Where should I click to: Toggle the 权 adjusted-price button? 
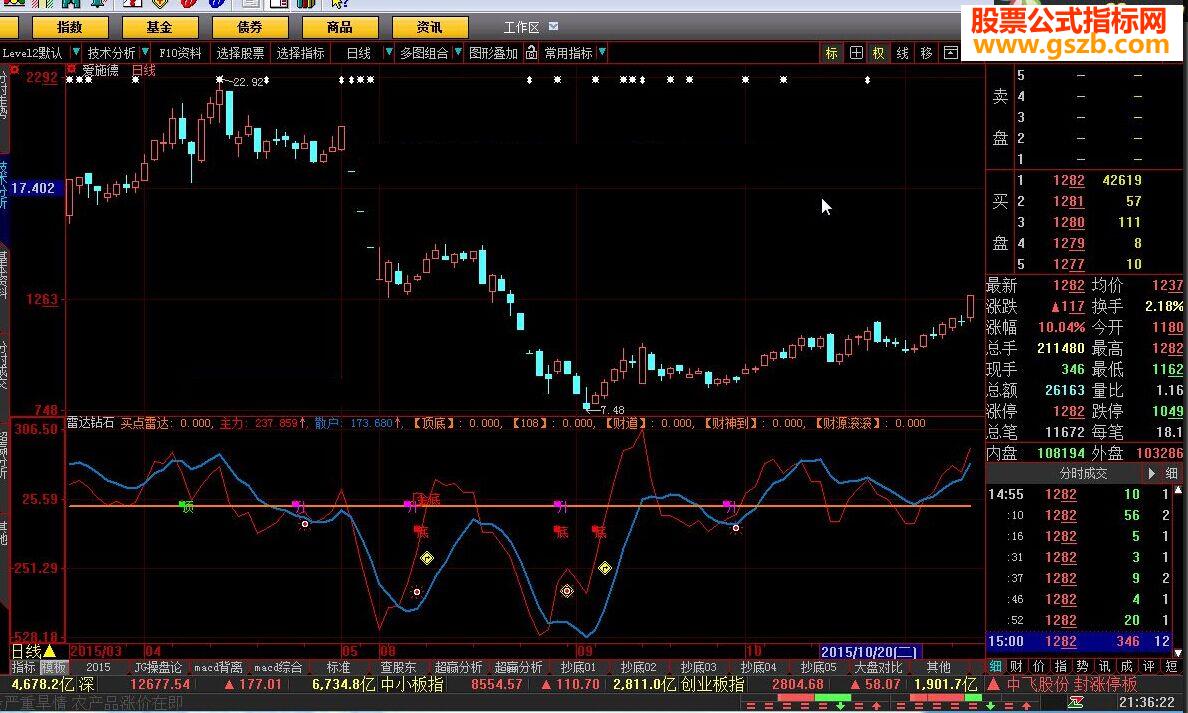[x=879, y=53]
